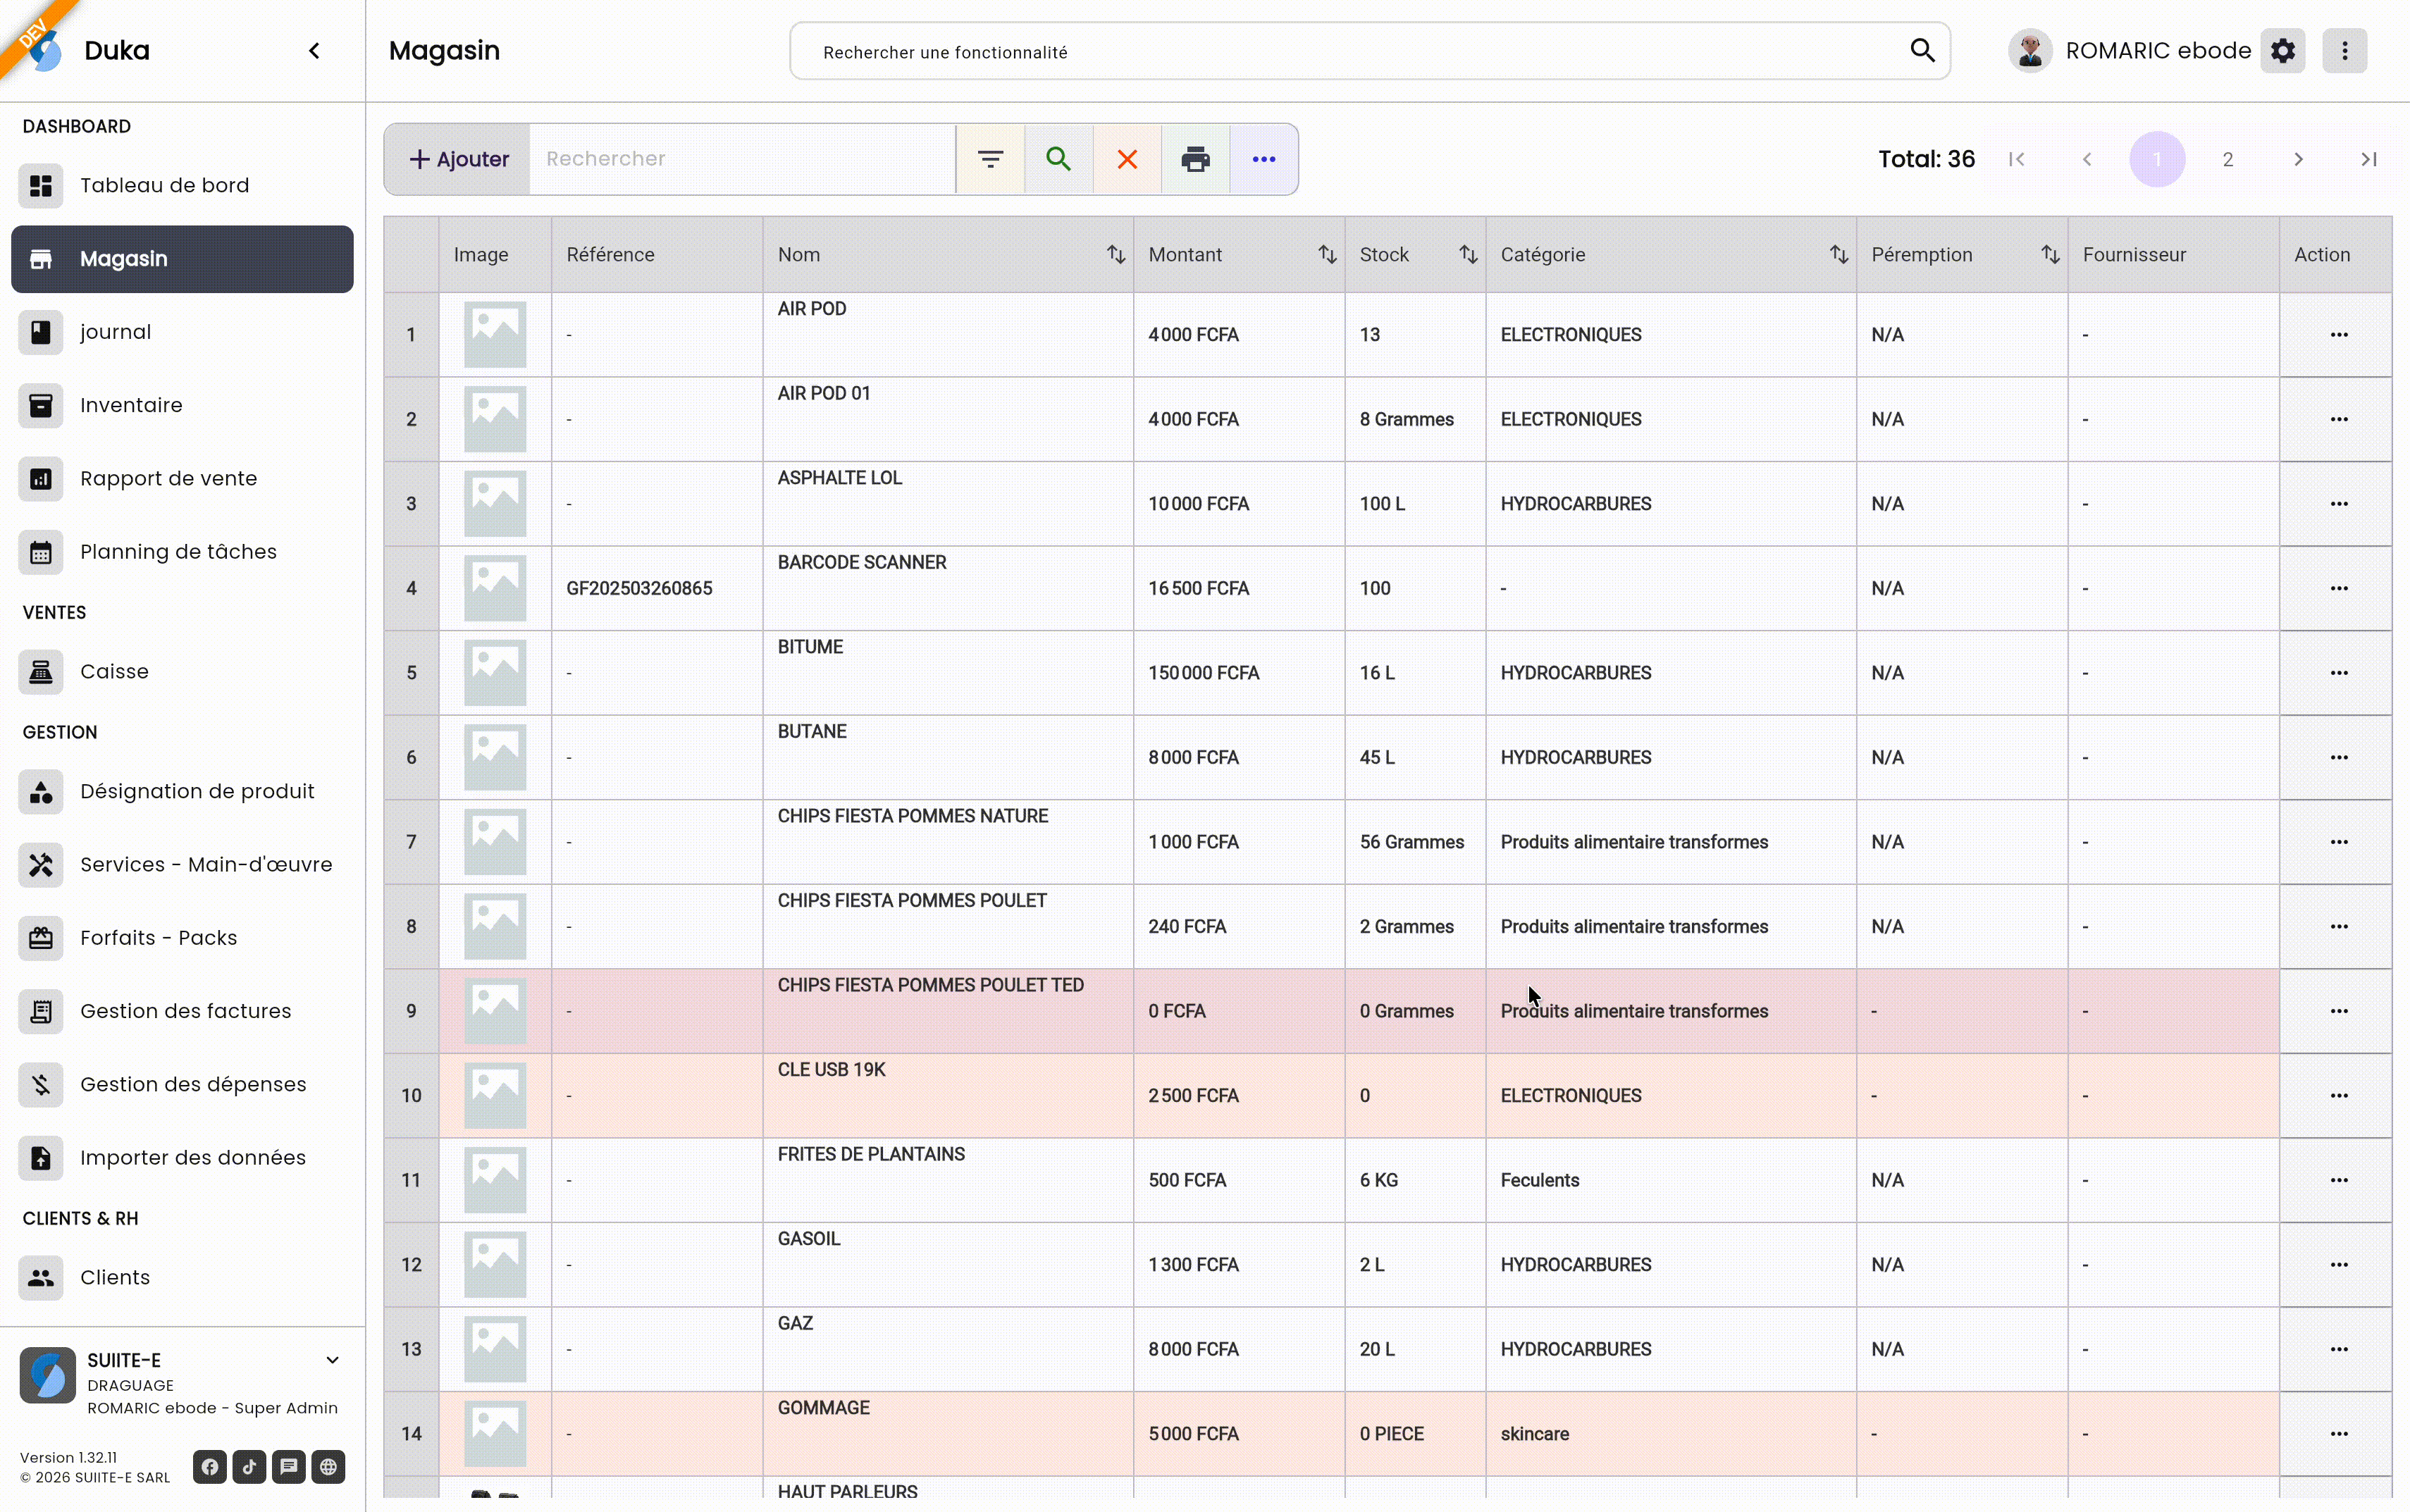The image size is (2410, 1512).
Task: Click the Rechercher product search field
Action: click(740, 159)
